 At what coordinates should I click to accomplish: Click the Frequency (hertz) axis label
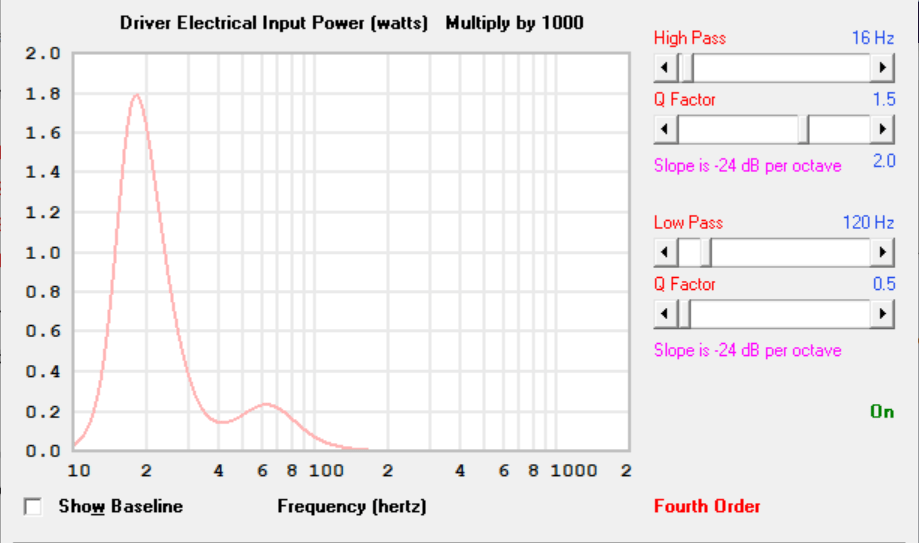(352, 506)
